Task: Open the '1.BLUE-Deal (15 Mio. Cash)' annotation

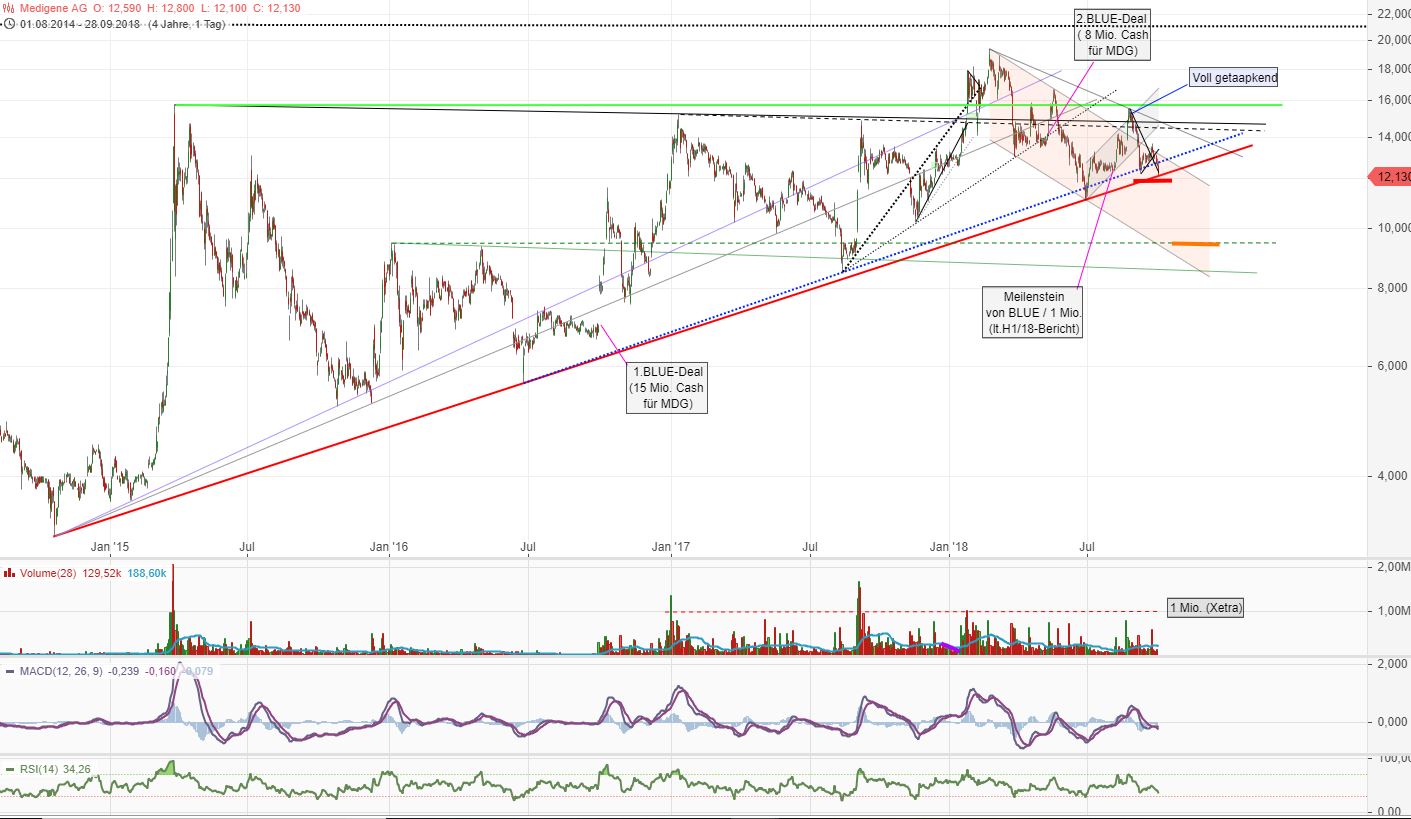Action: pyautogui.click(x=666, y=388)
